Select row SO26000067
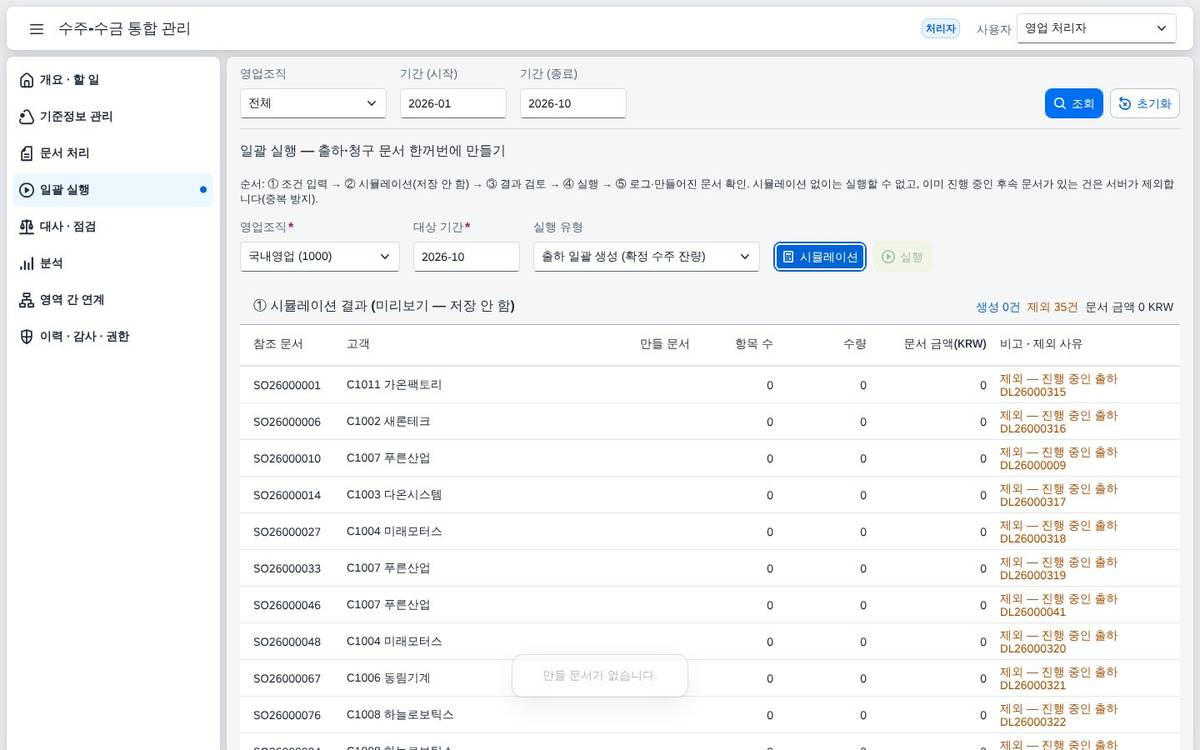Image resolution: width=1200 pixels, height=750 pixels. (710, 678)
